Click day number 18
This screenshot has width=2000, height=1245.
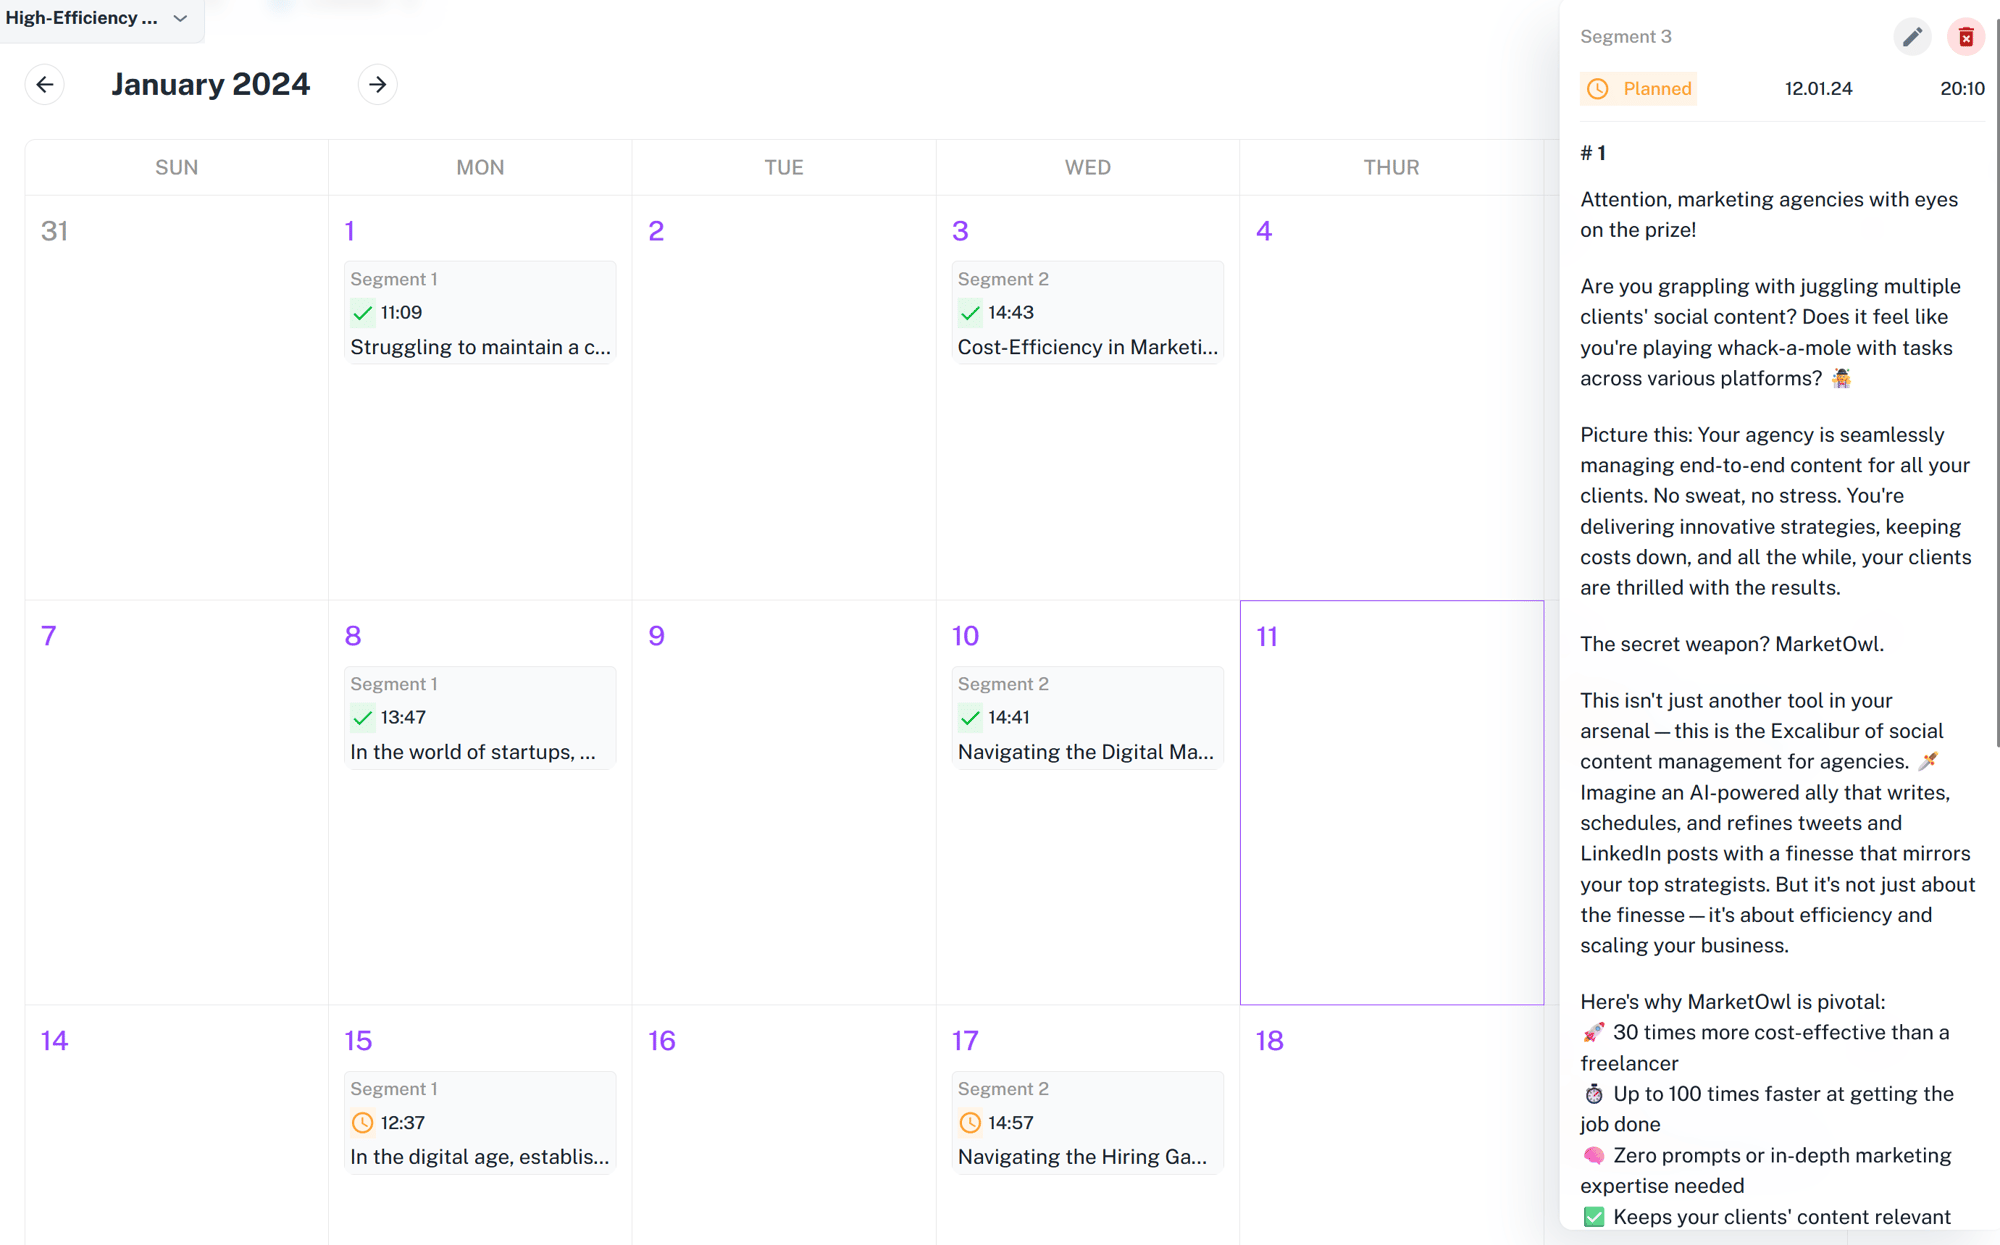click(1270, 1041)
